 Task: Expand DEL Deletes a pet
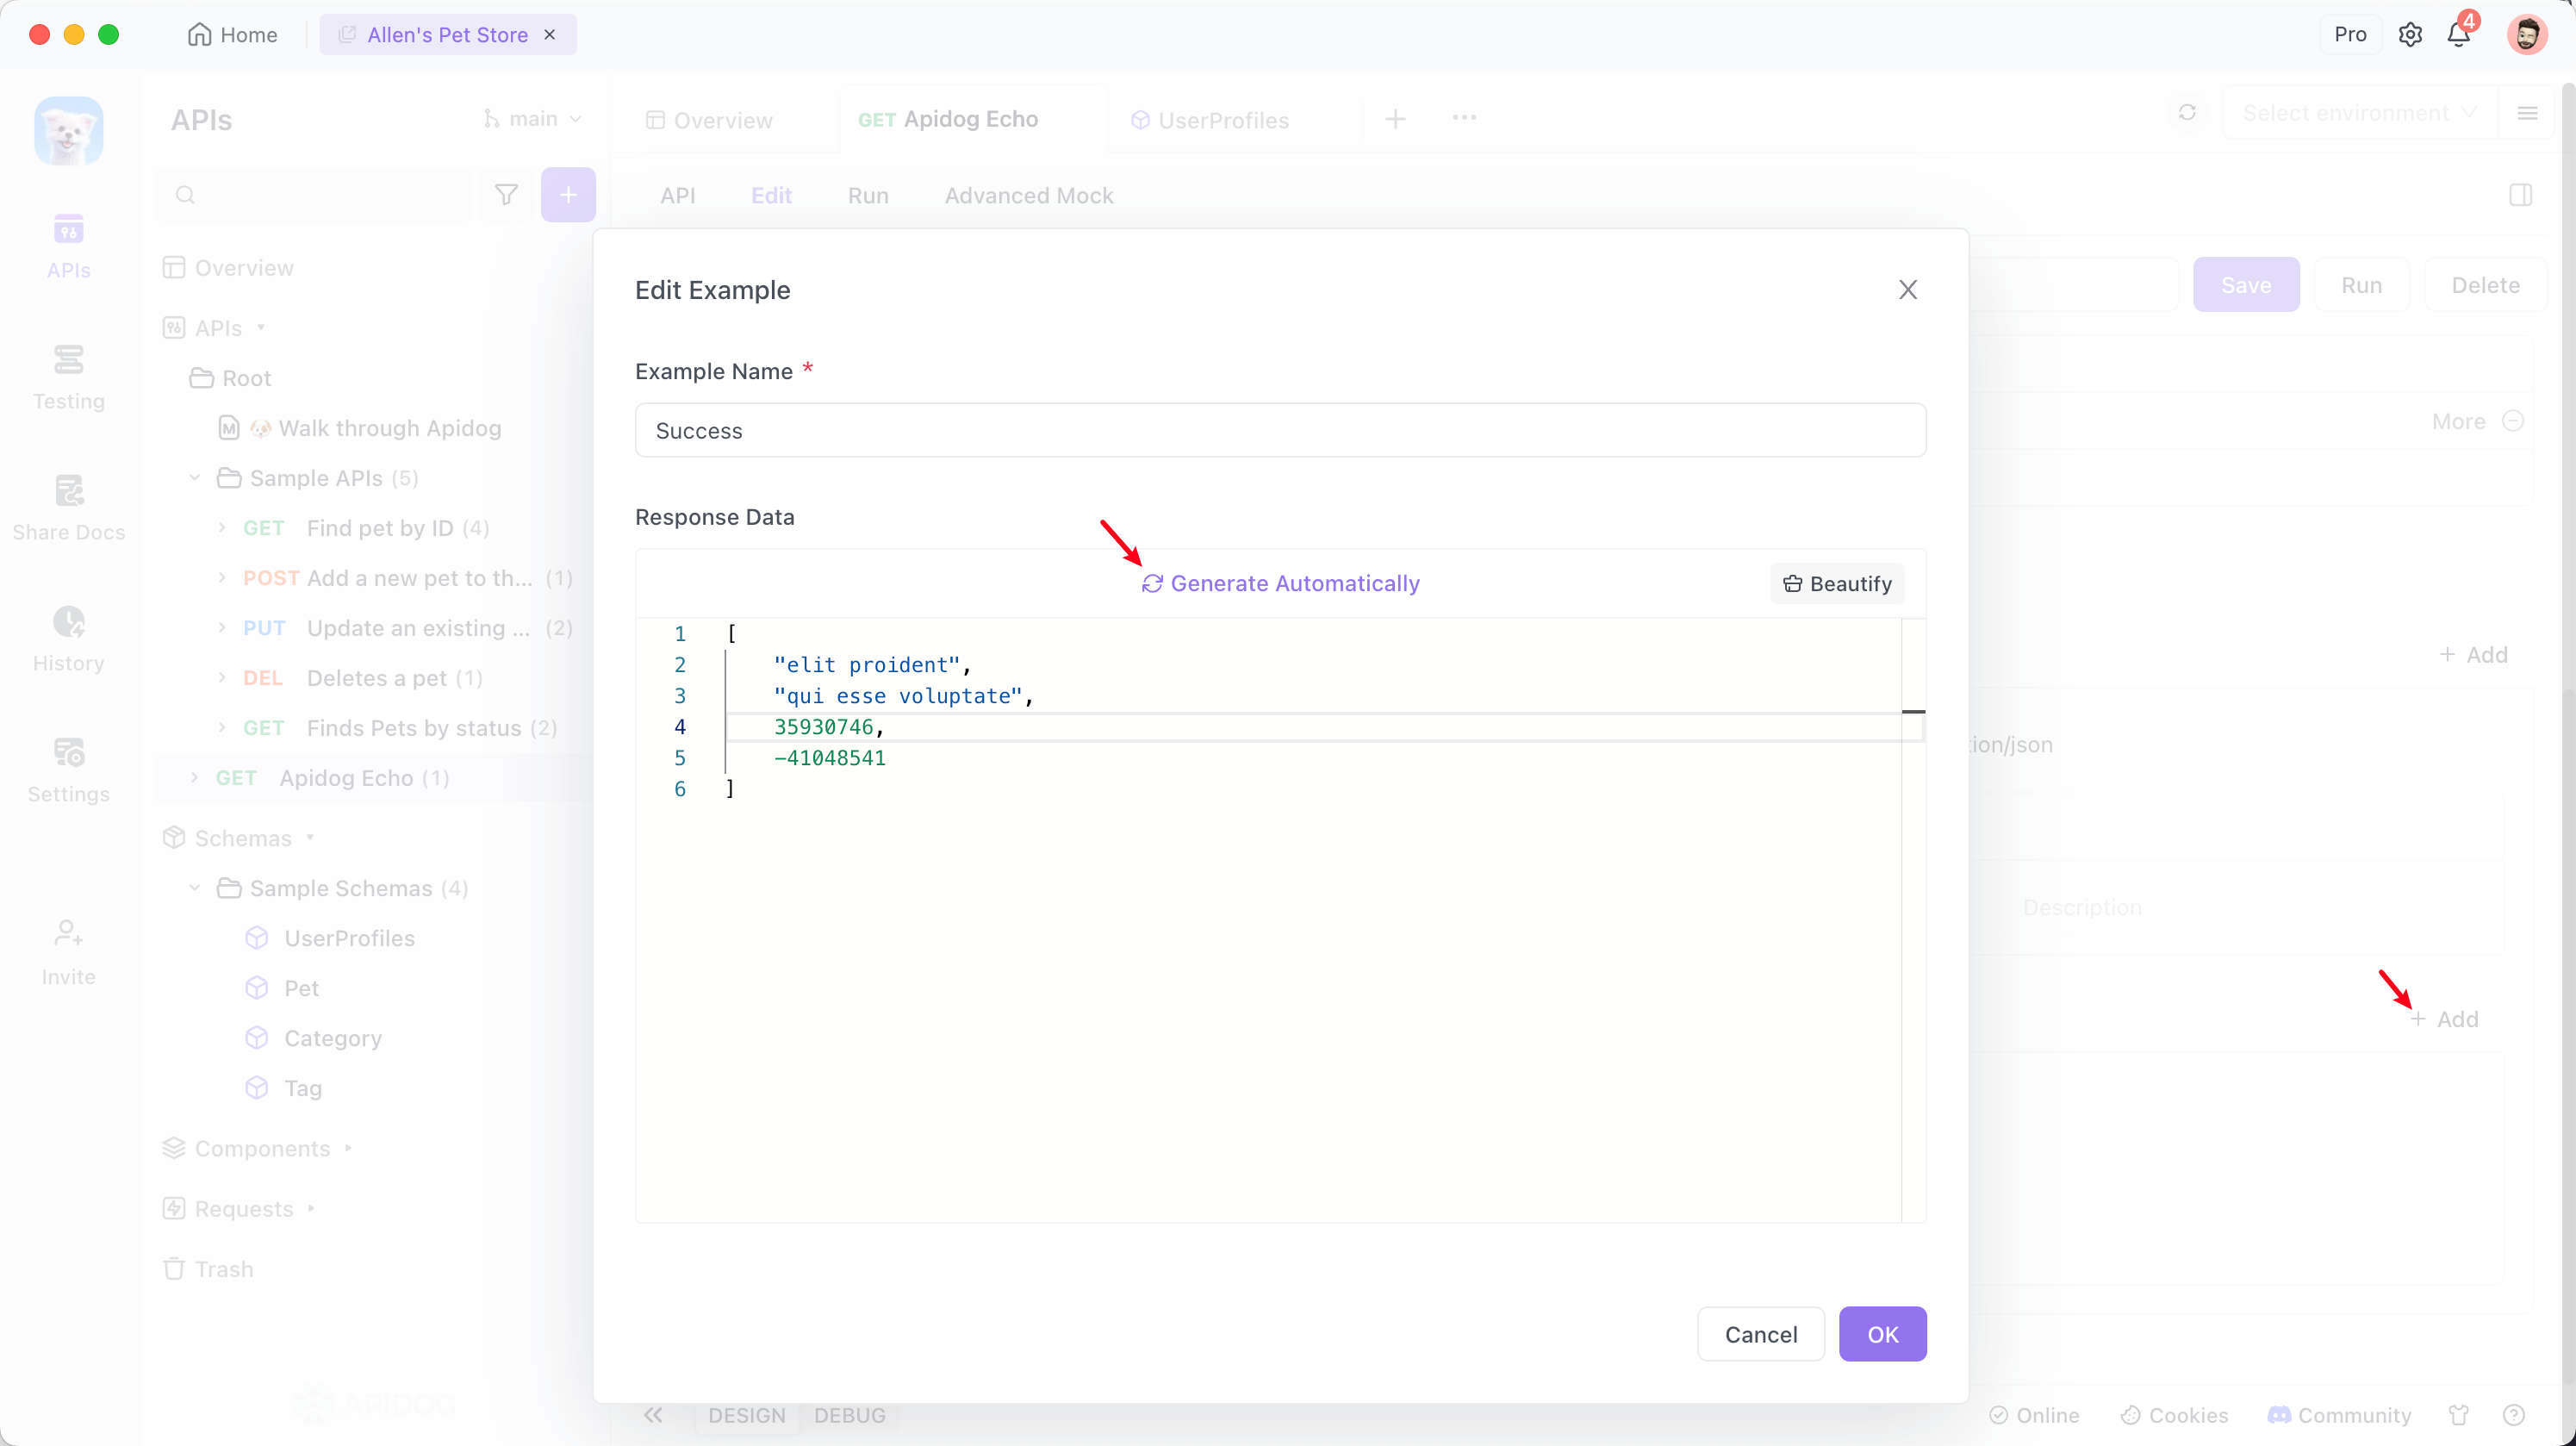point(222,678)
